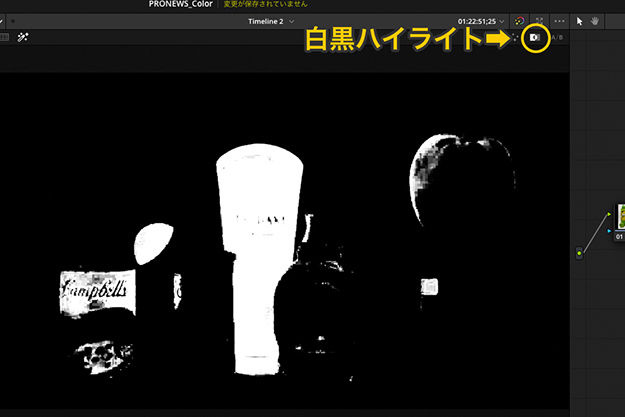The image size is (625, 417).
Task: Toggle the highlight icon left of B/W highlight
Action: click(x=516, y=37)
